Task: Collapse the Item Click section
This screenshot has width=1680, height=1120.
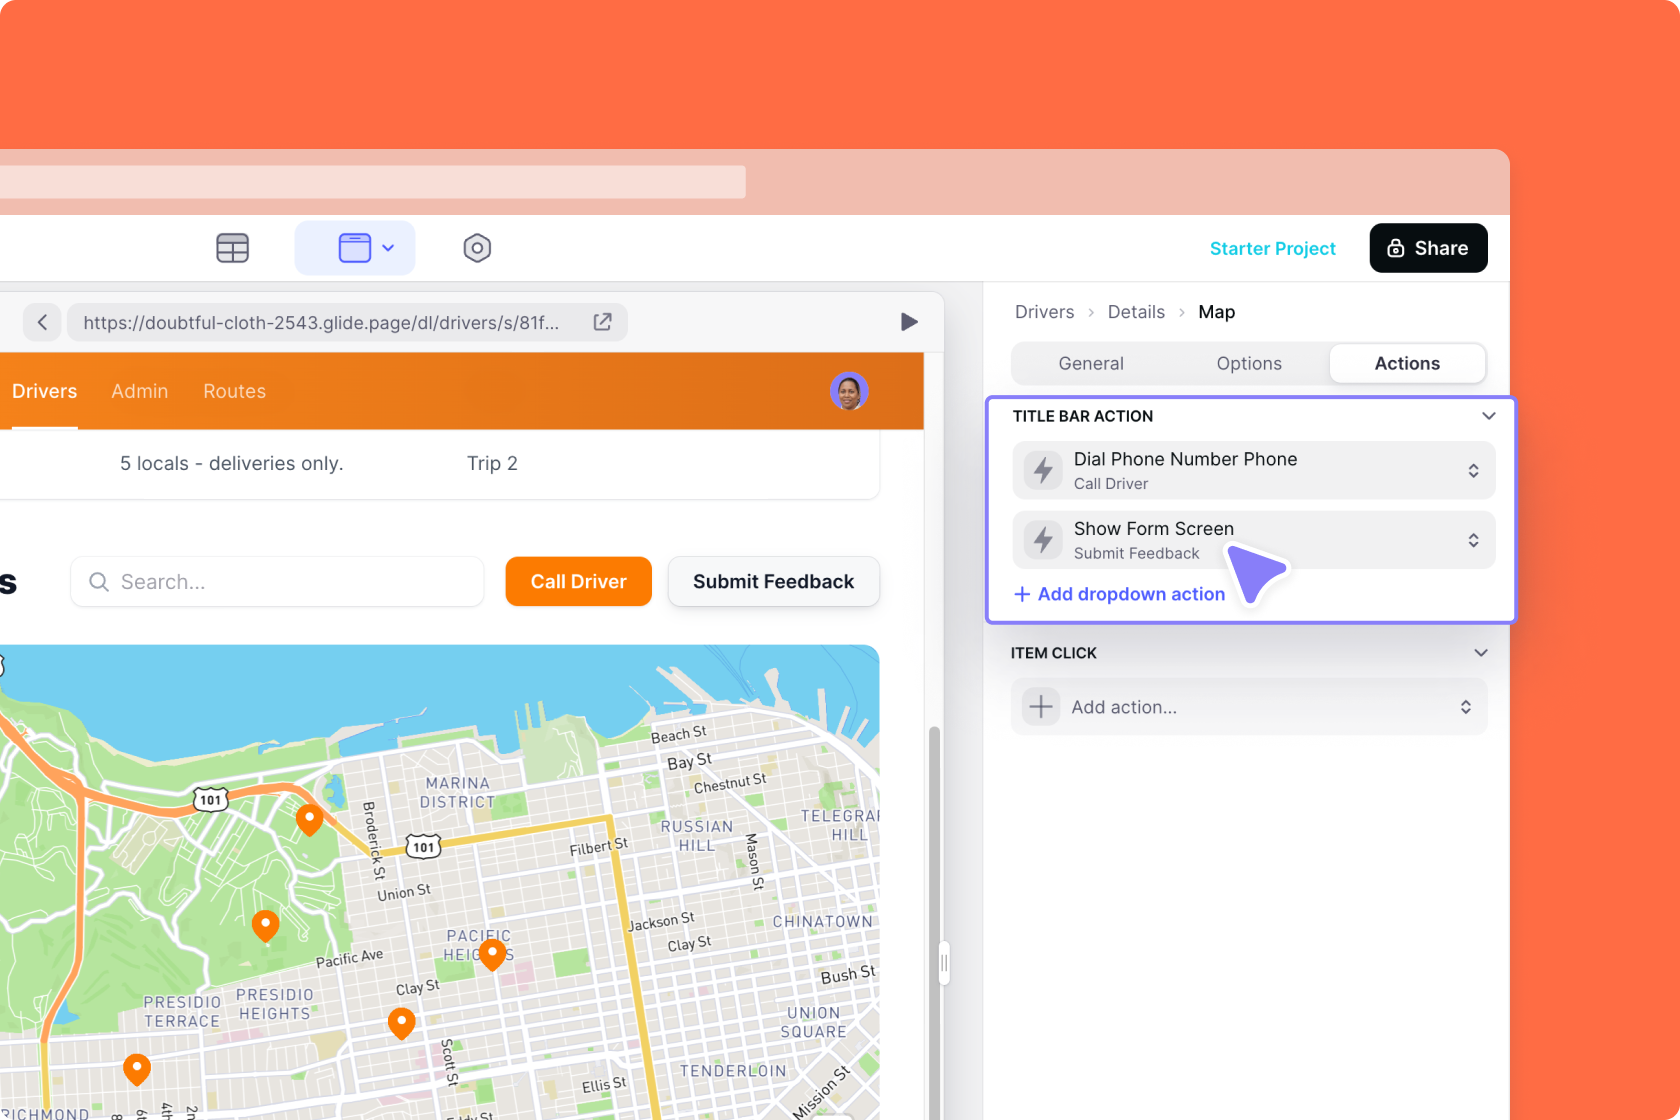Action: pyautogui.click(x=1481, y=653)
